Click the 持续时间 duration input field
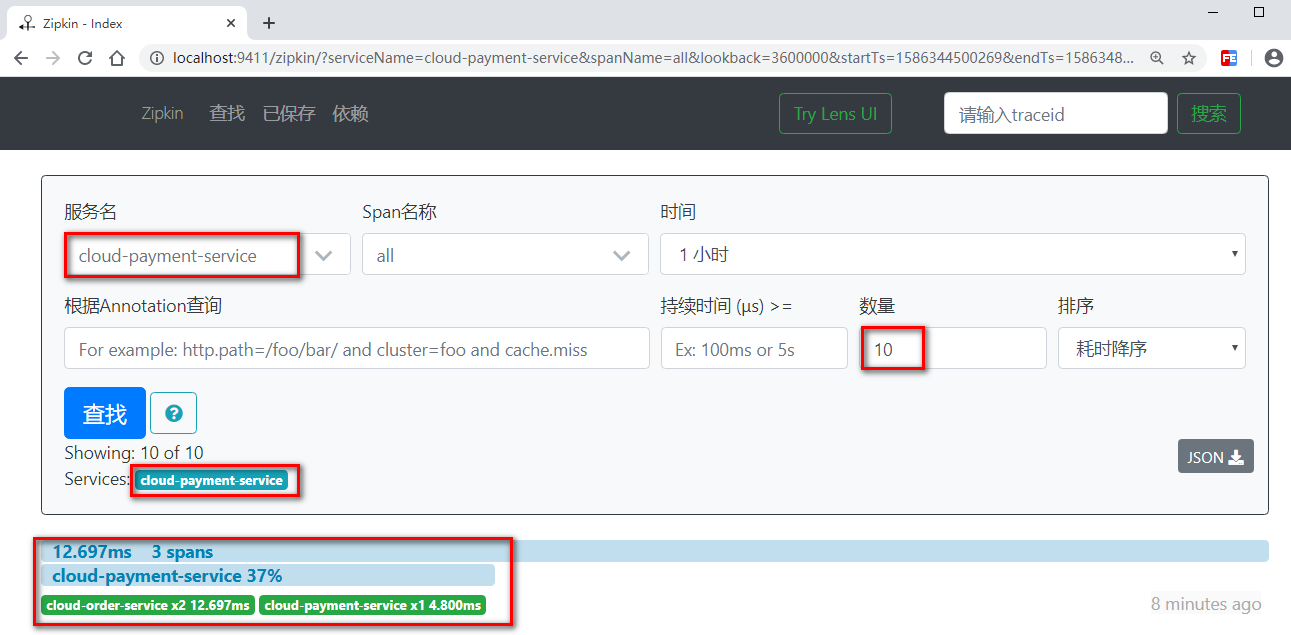Screen dimensions: 1291x635 point(754,348)
